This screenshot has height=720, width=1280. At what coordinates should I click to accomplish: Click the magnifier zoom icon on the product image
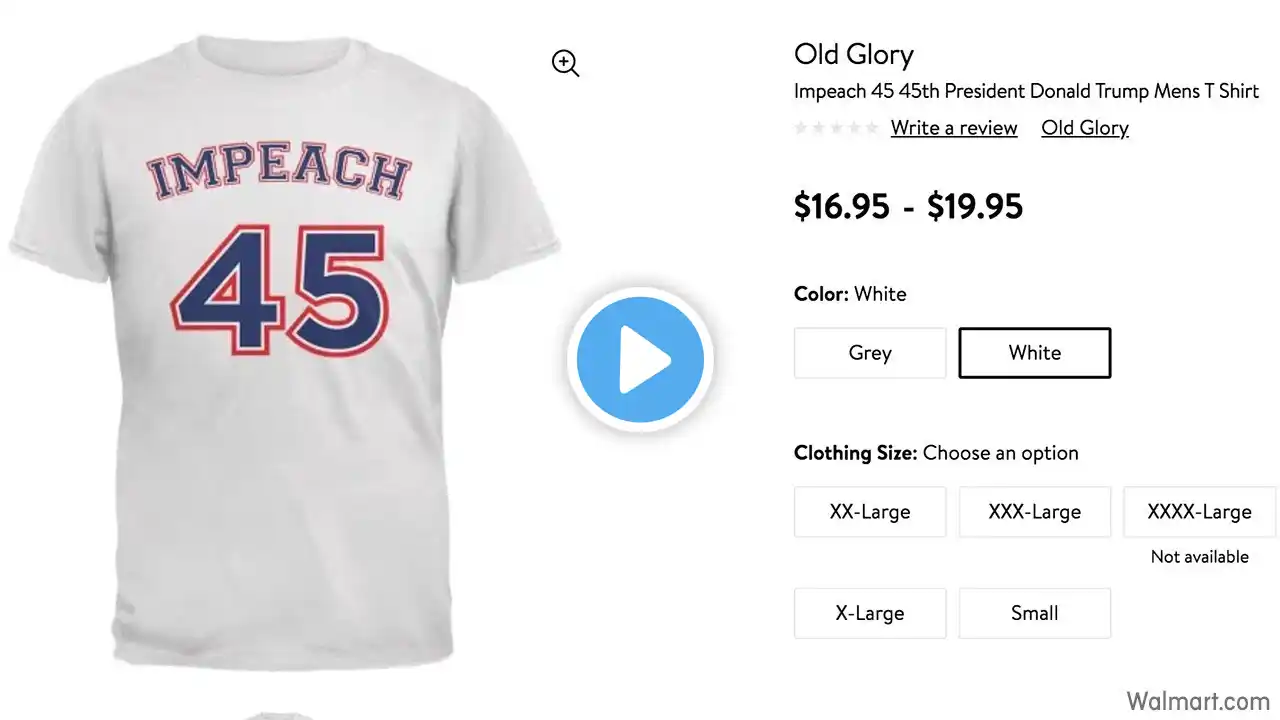pos(566,64)
